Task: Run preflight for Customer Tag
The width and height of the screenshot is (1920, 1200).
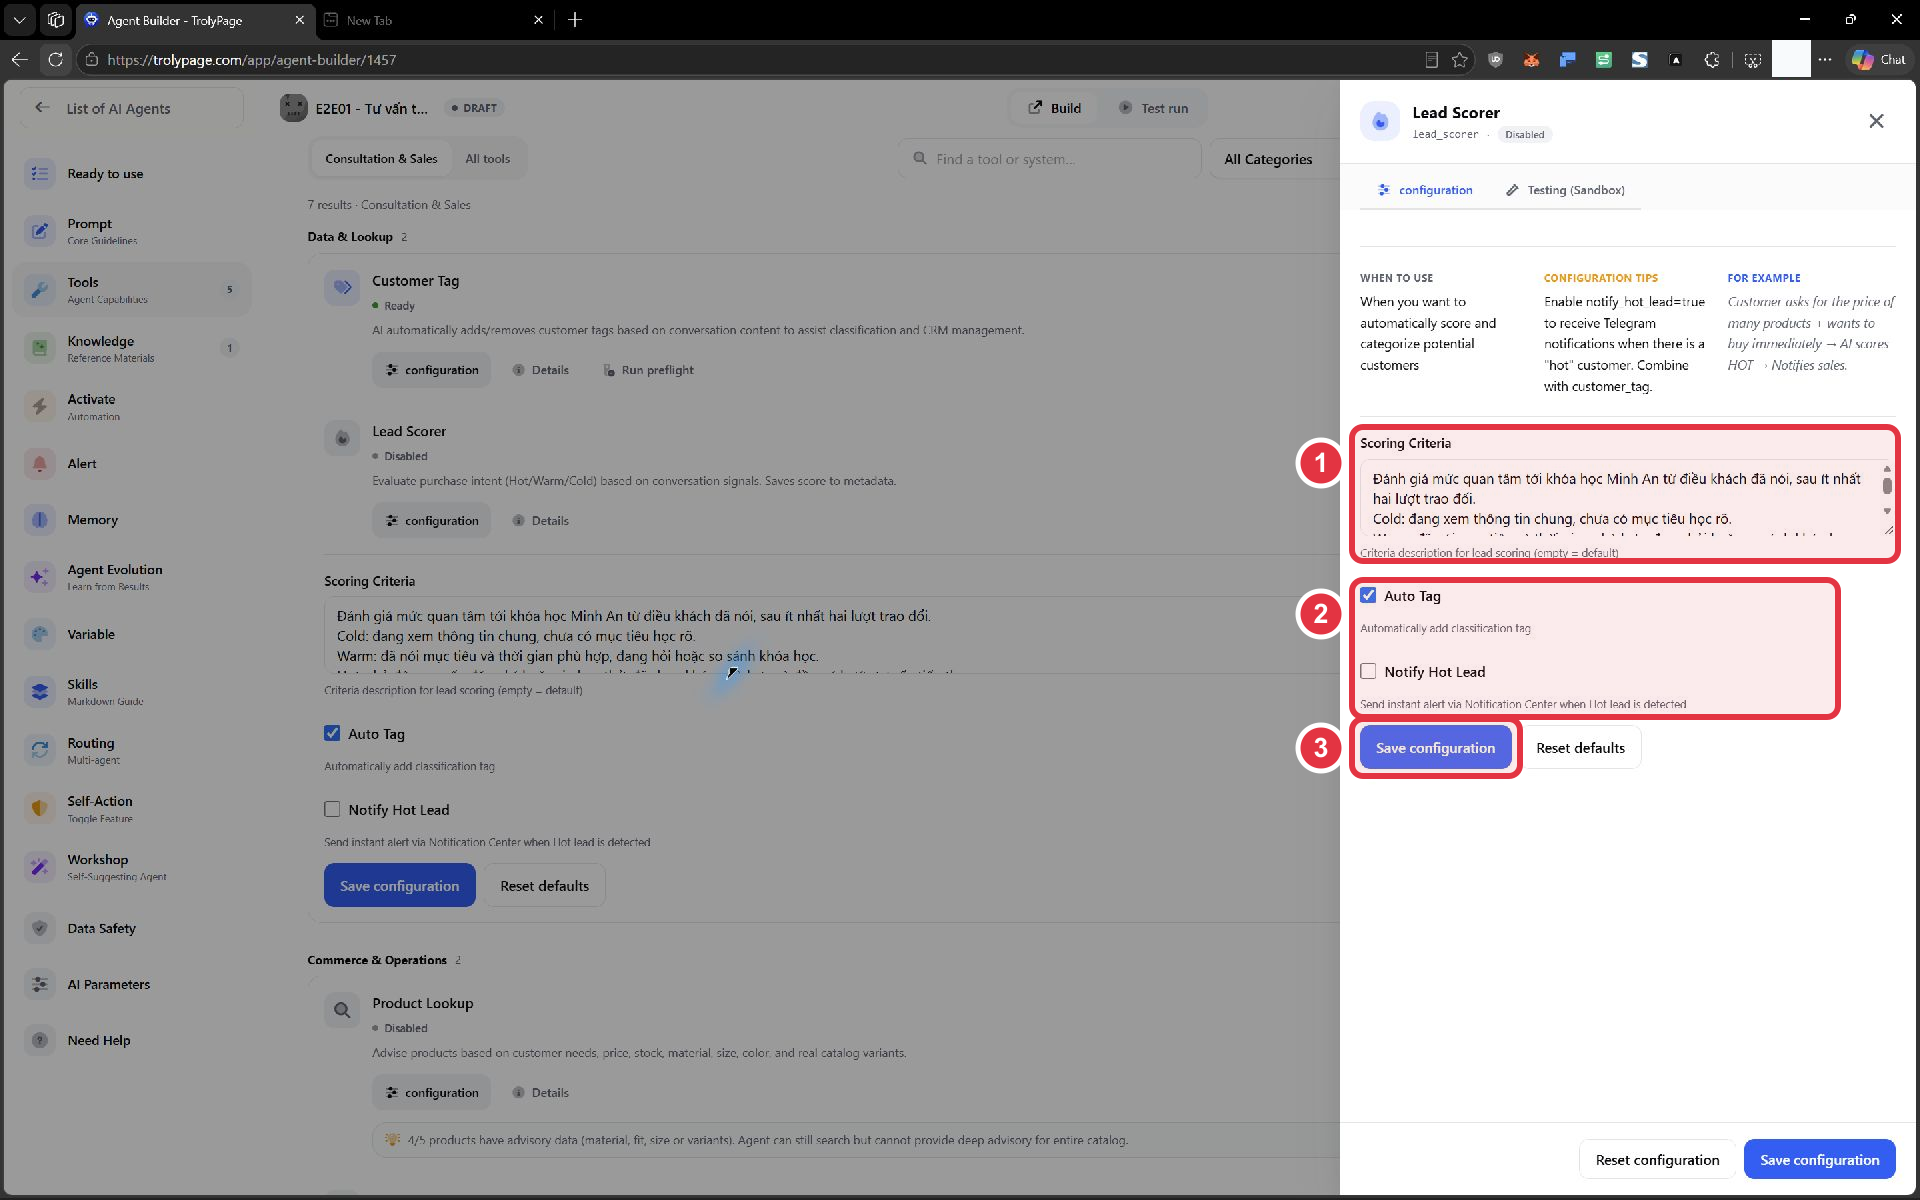Action: pos(649,370)
